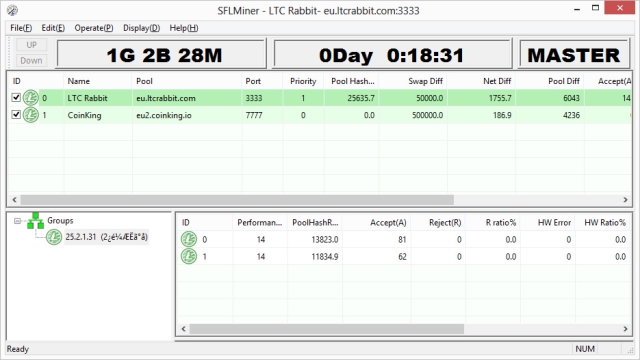
Task: Click pool diff value 4236
Action: coord(571,116)
